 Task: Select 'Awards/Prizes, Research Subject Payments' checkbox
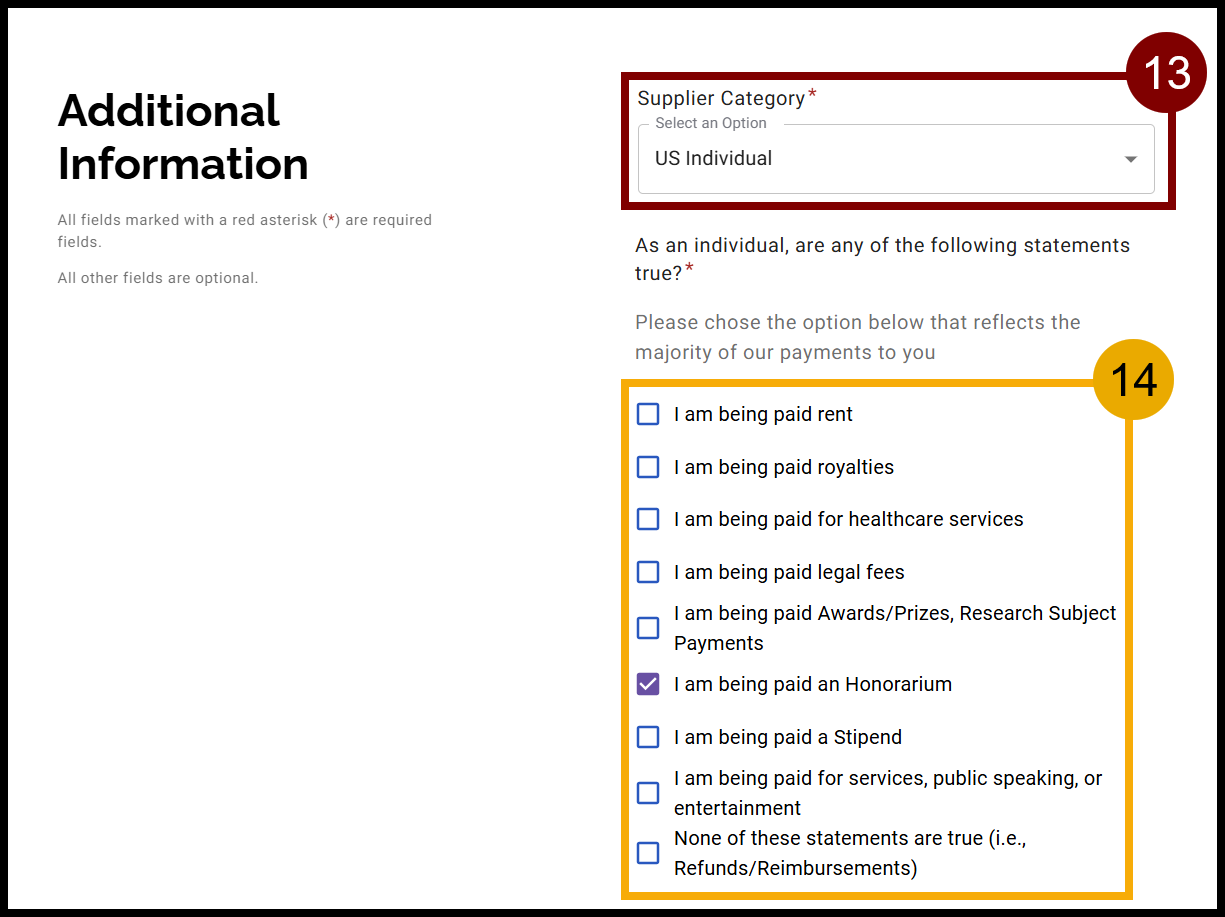(647, 627)
